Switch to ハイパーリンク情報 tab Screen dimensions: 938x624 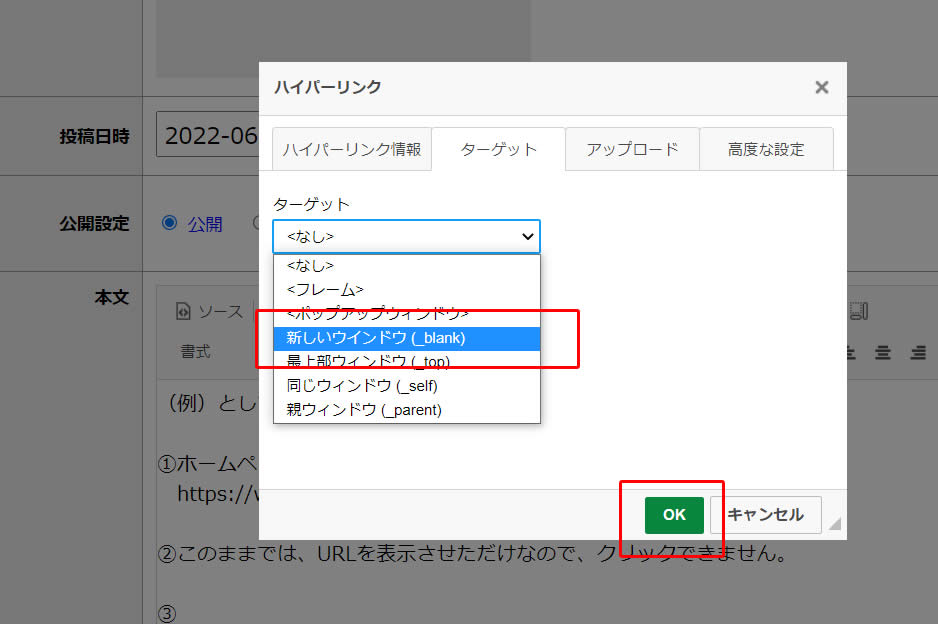tap(351, 149)
